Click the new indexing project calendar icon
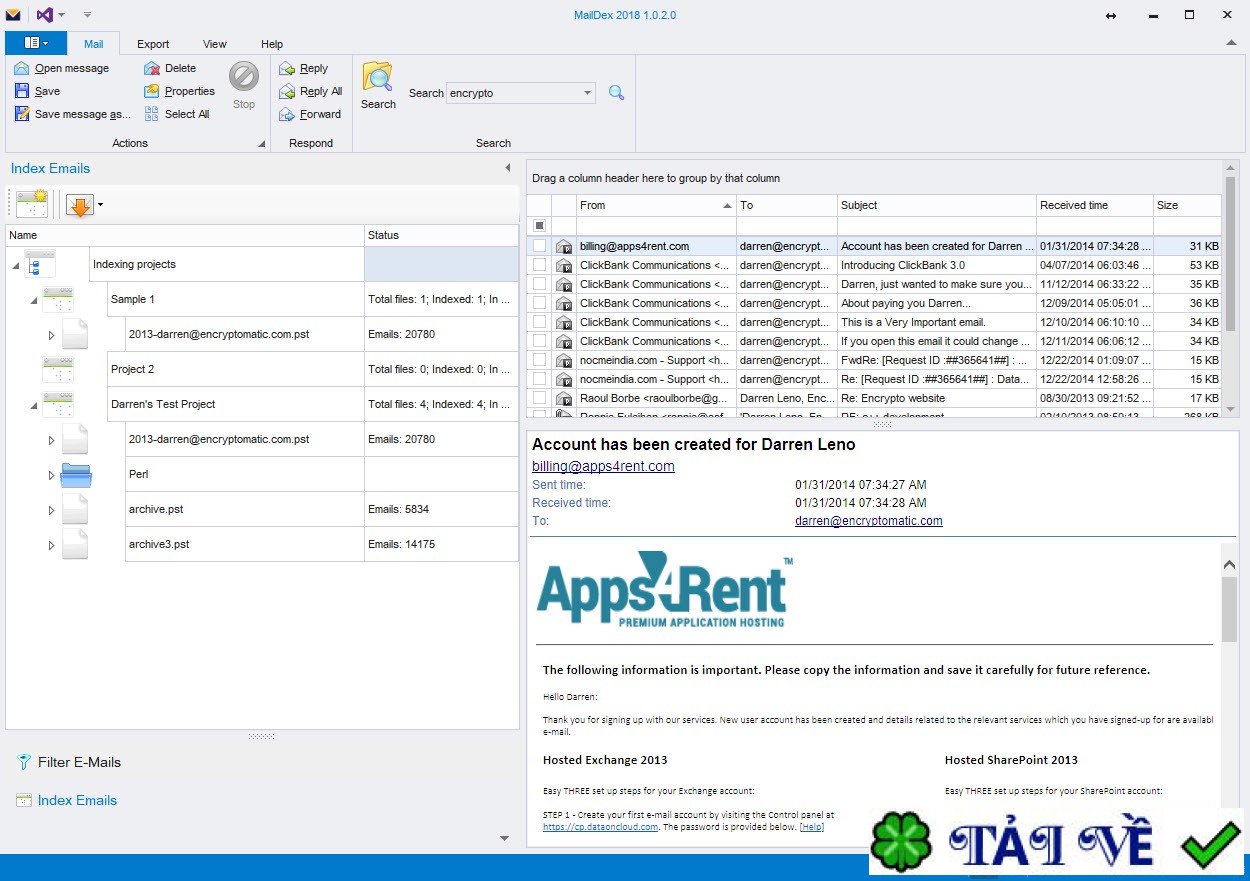This screenshot has width=1250, height=881. (32, 205)
